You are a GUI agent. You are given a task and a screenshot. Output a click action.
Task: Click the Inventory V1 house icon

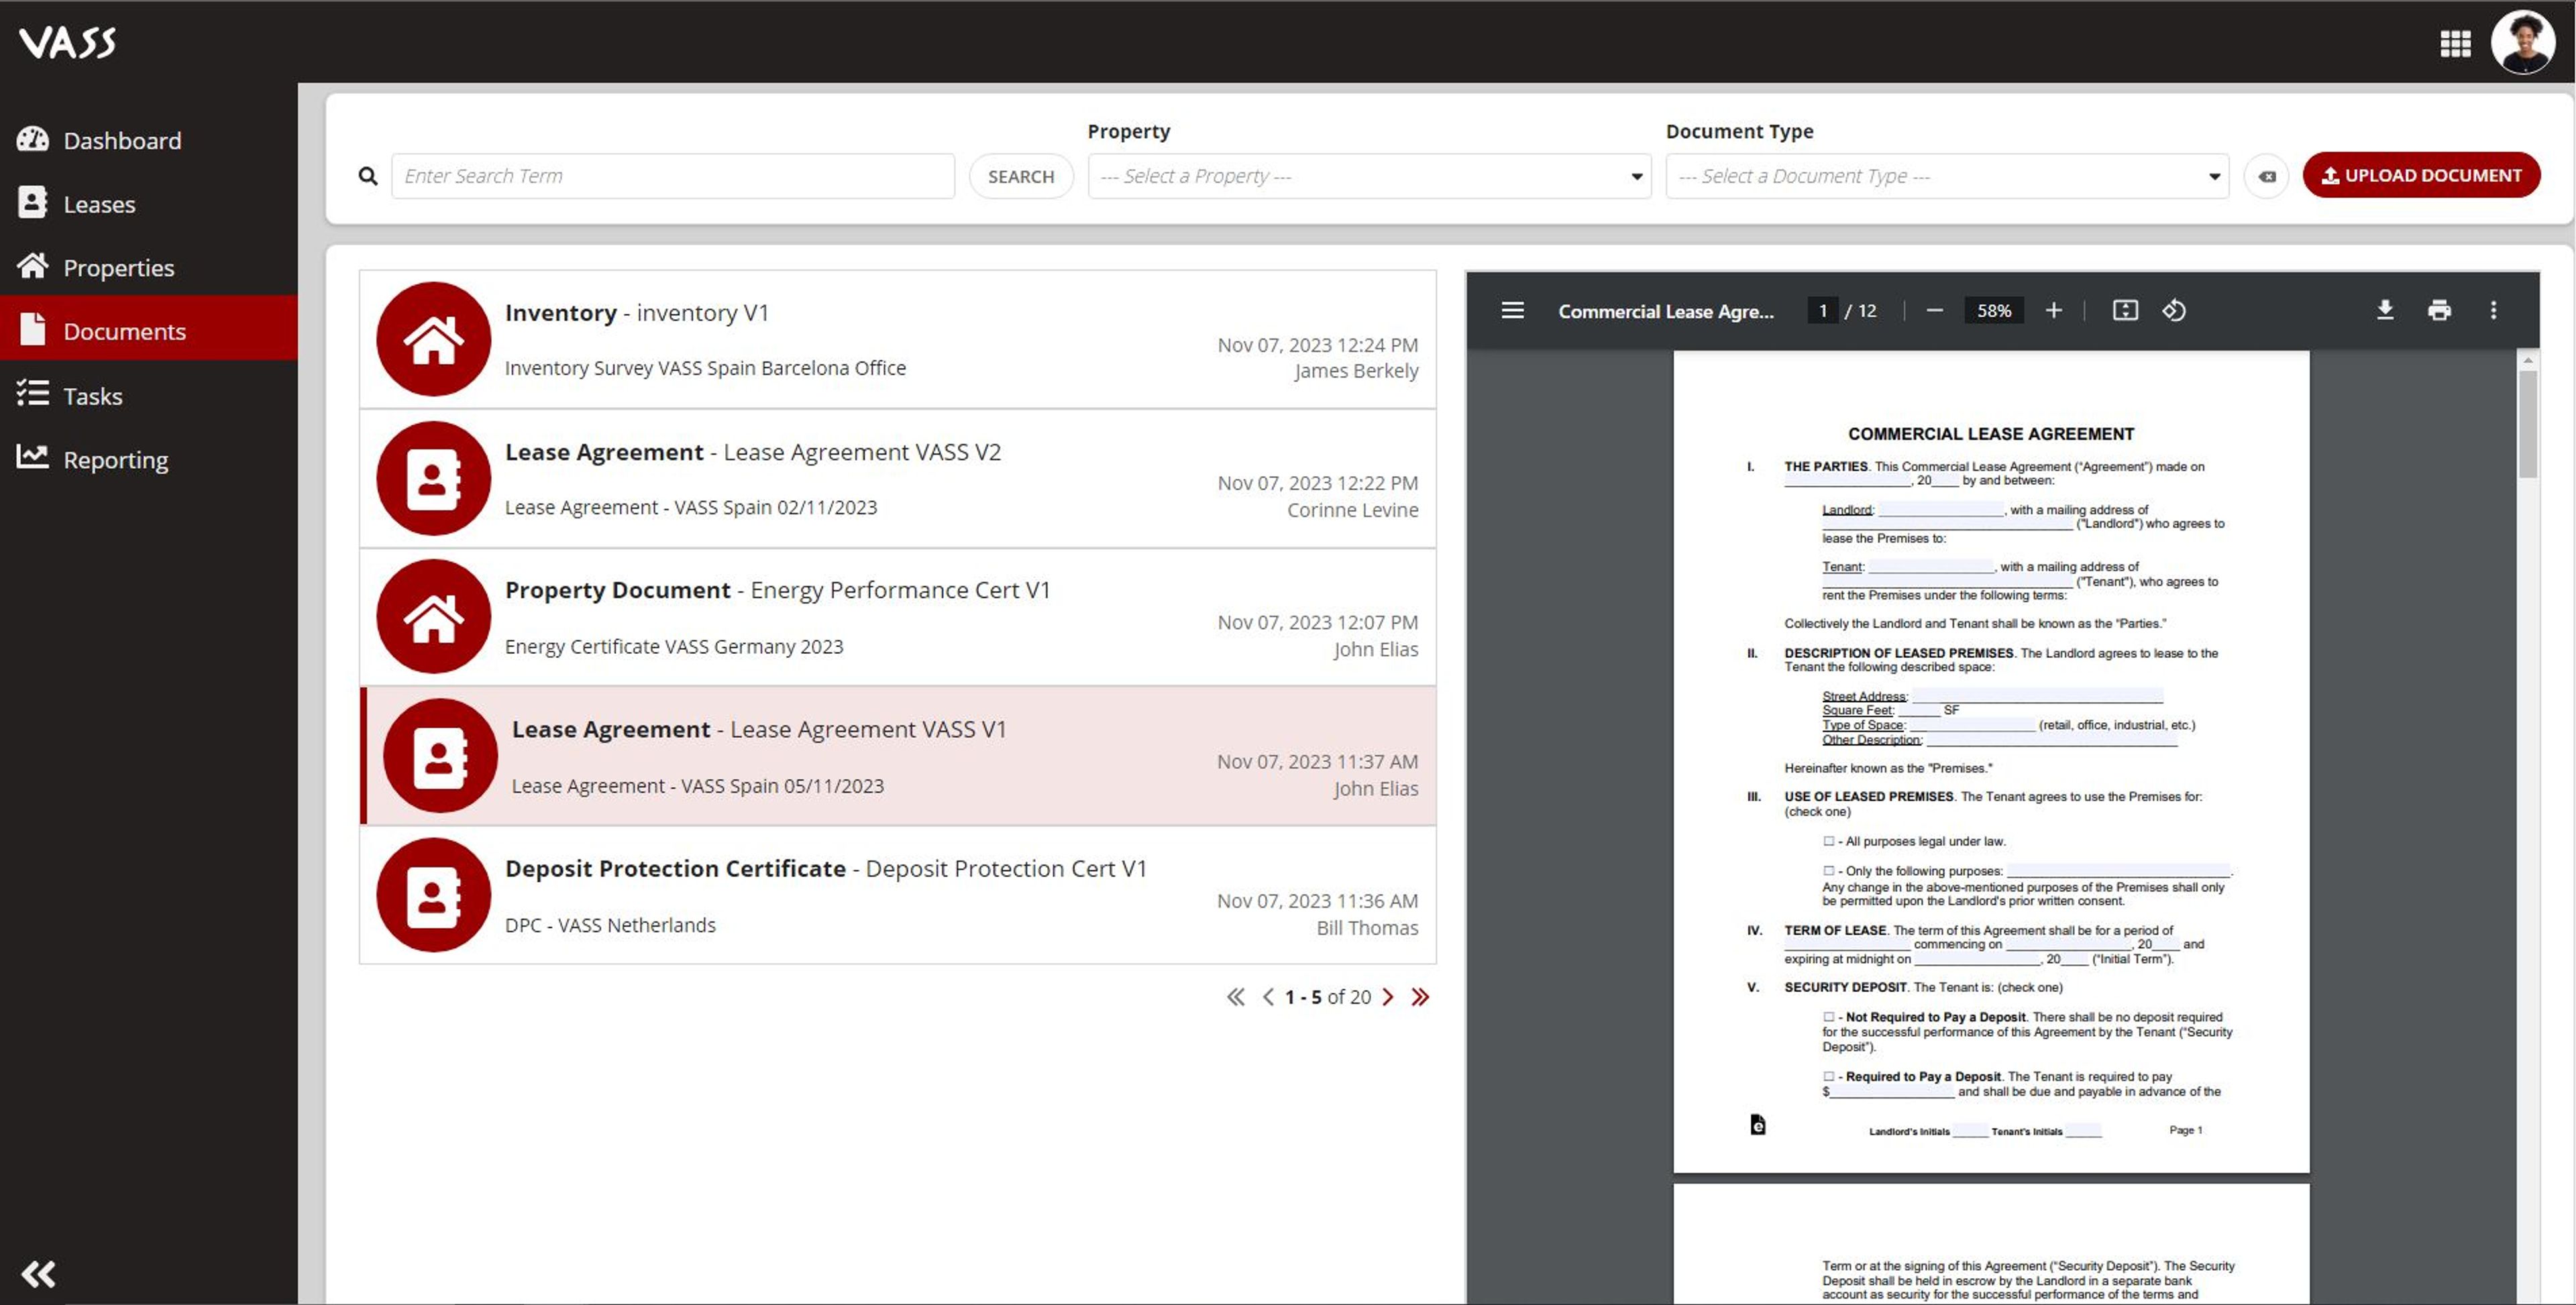[433, 339]
